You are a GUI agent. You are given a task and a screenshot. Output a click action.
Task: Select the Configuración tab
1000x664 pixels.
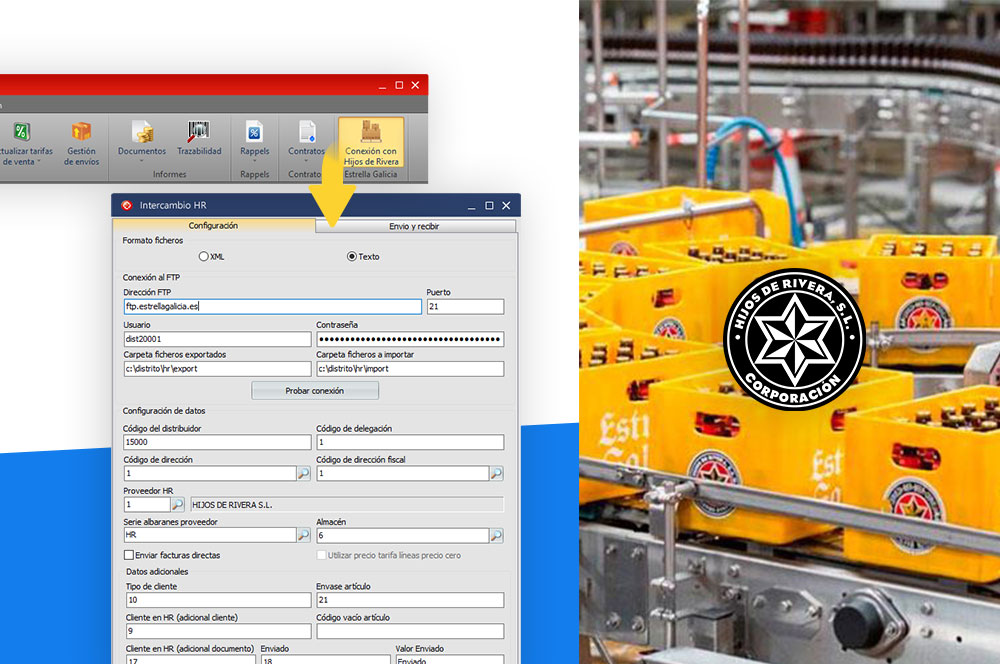click(x=213, y=226)
